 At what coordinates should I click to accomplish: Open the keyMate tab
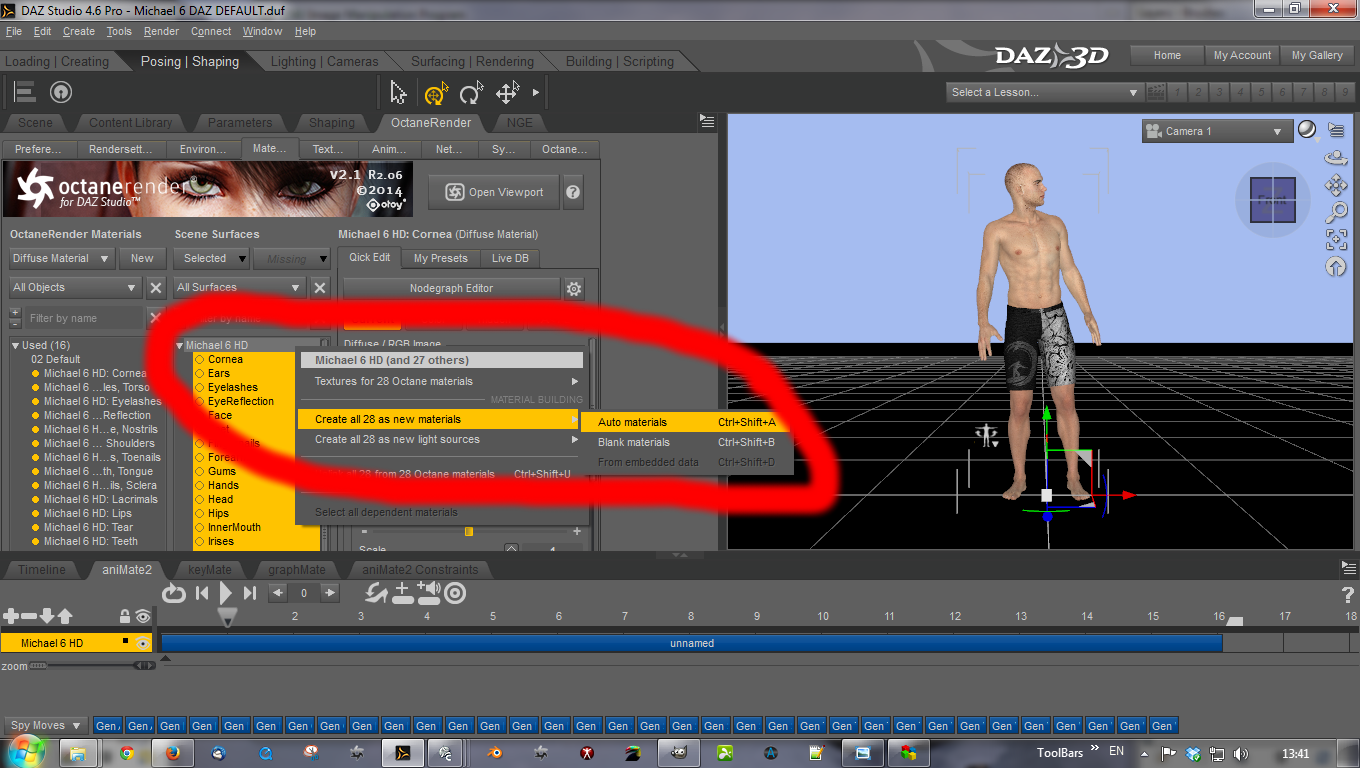(x=210, y=570)
